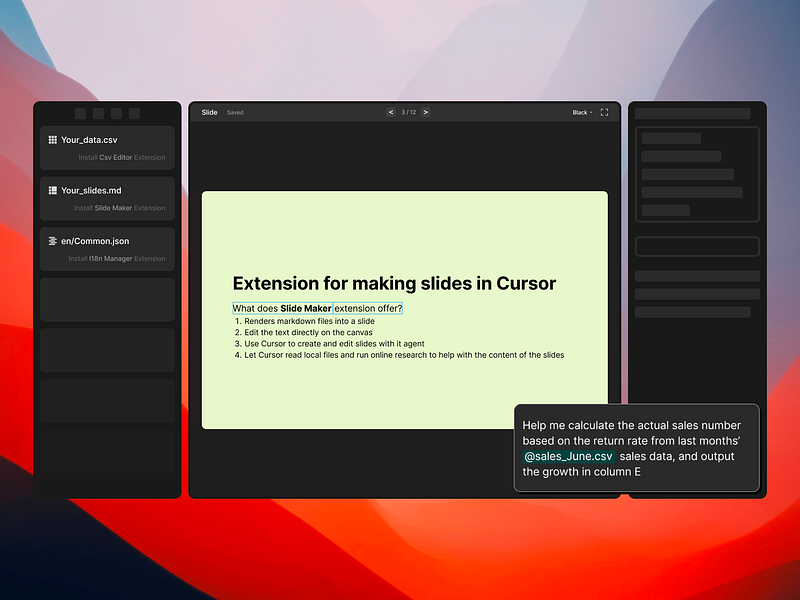Open the Your_data.csv file card
Viewport: 800px width, 600px height.
coord(107,148)
